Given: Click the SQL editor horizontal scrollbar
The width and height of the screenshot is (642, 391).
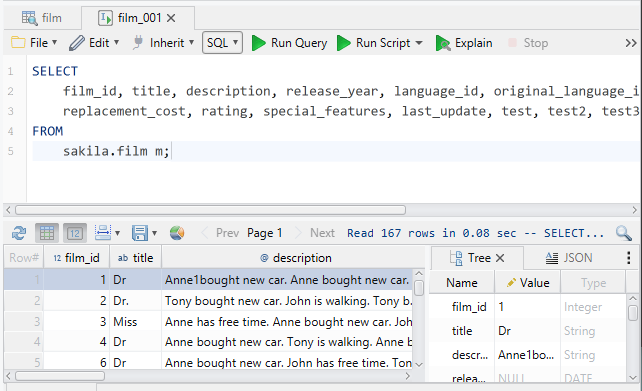Looking at the screenshot, I should [210, 210].
